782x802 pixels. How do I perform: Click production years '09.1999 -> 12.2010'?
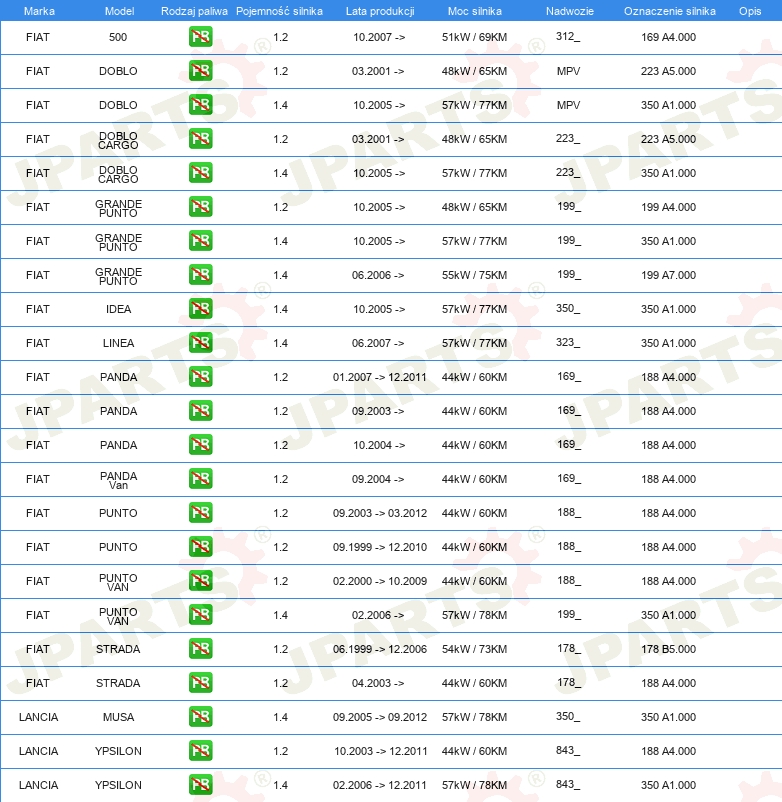click(379, 547)
